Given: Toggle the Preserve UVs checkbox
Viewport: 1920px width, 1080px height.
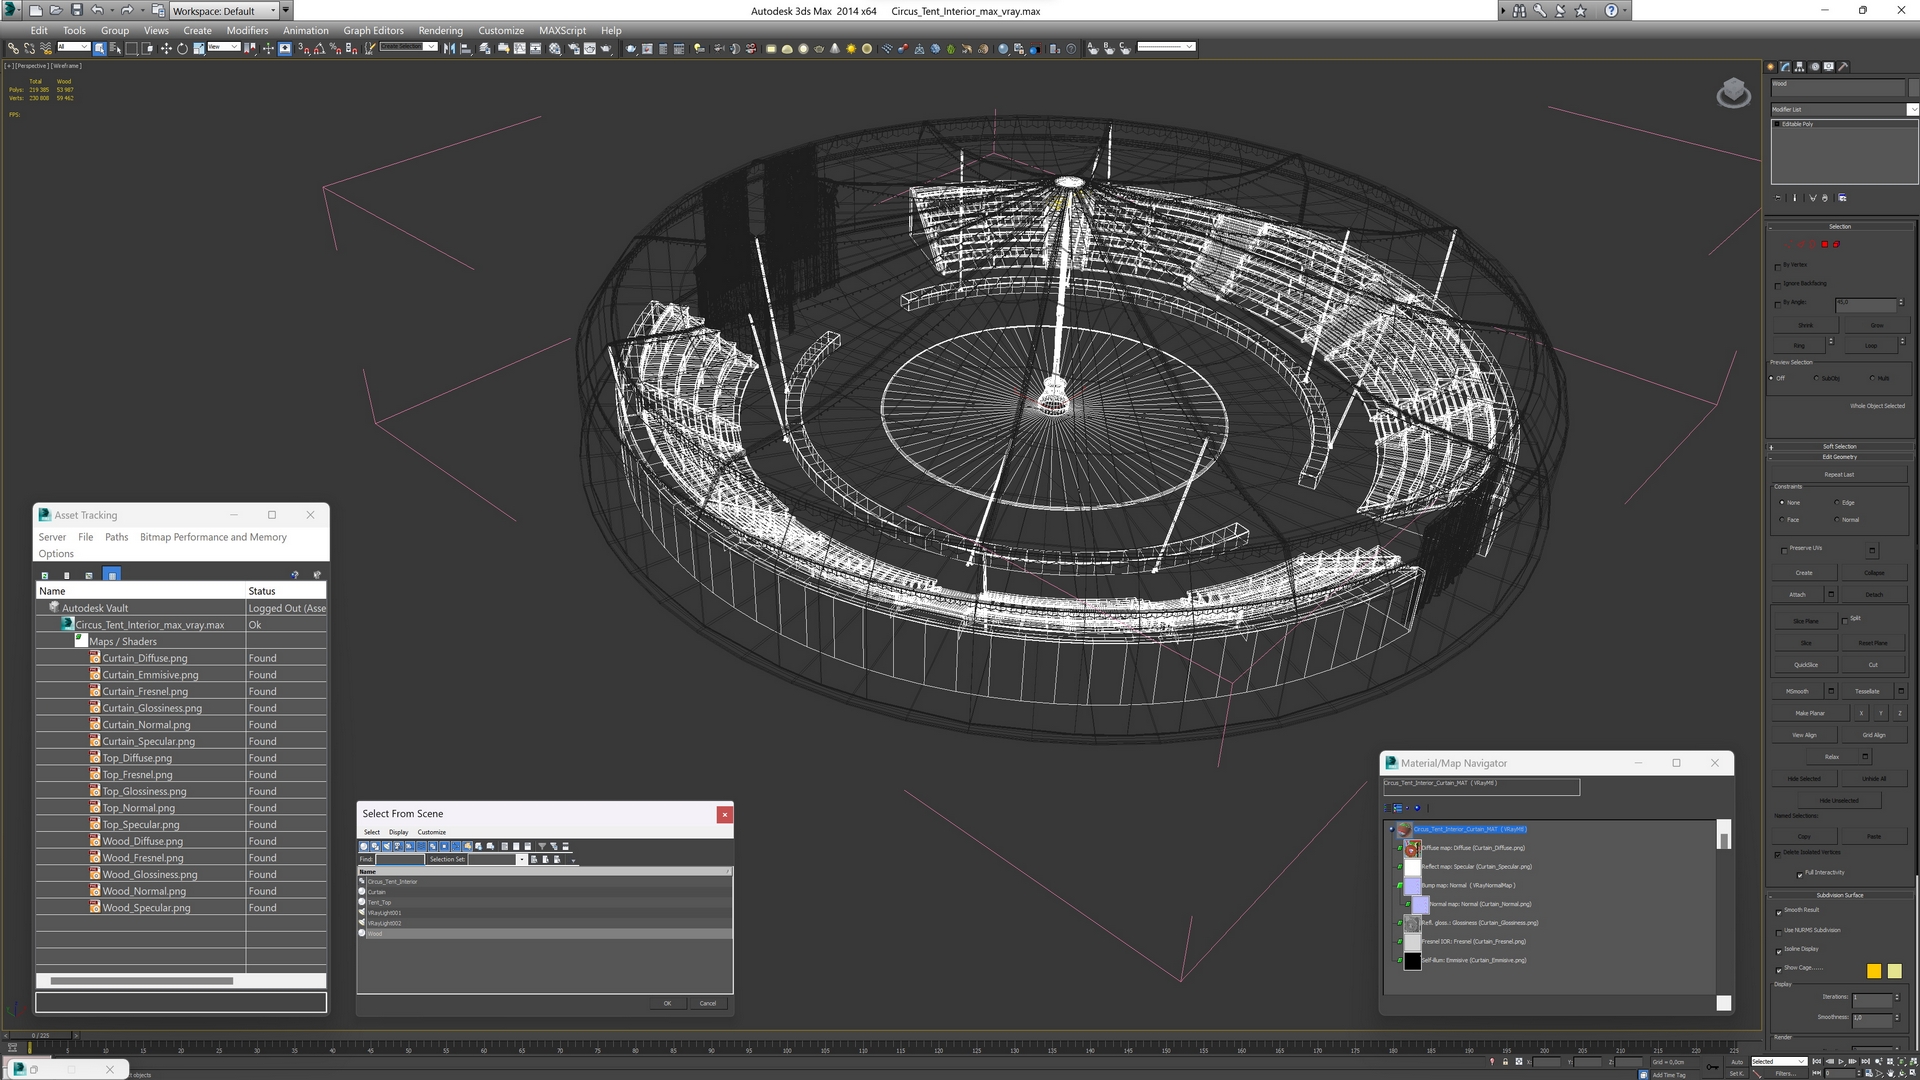Looking at the screenshot, I should (x=1784, y=550).
